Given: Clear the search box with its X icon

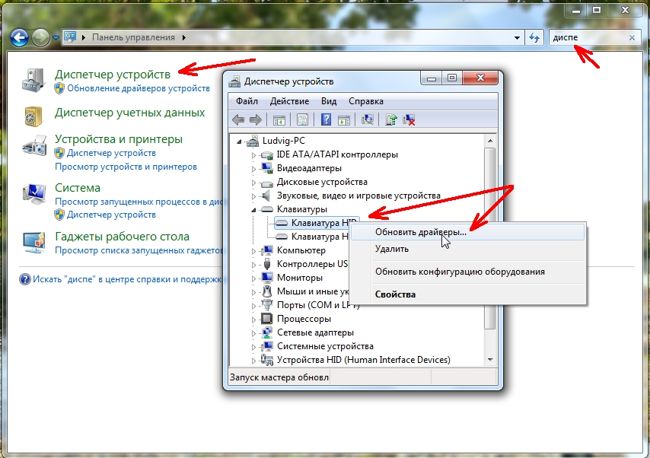Looking at the screenshot, I should tap(632, 38).
